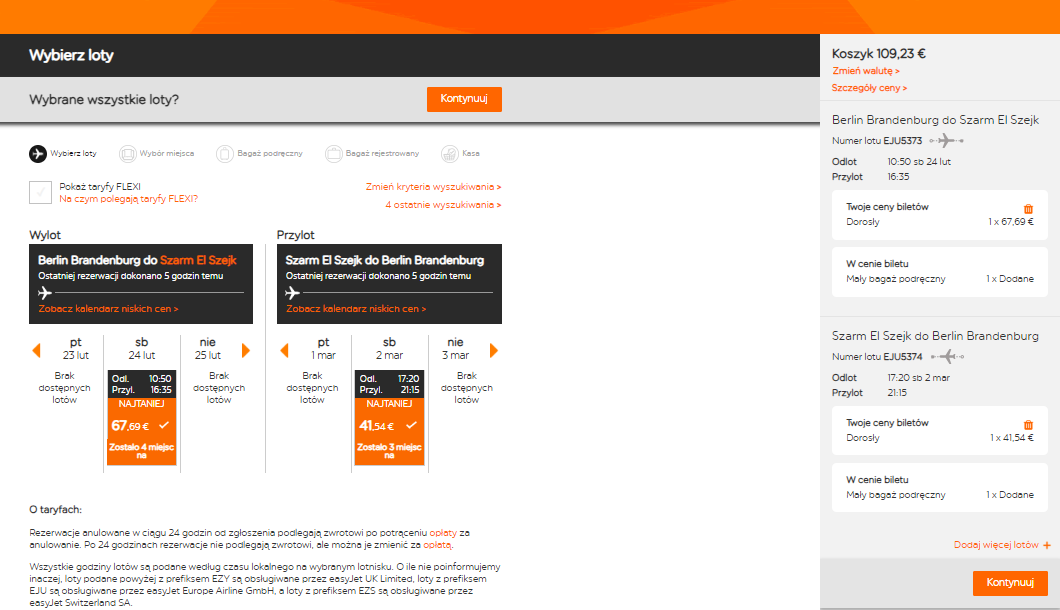Click the Wybór miejsca seat step icon
This screenshot has height=610, width=1060.
(x=127, y=154)
